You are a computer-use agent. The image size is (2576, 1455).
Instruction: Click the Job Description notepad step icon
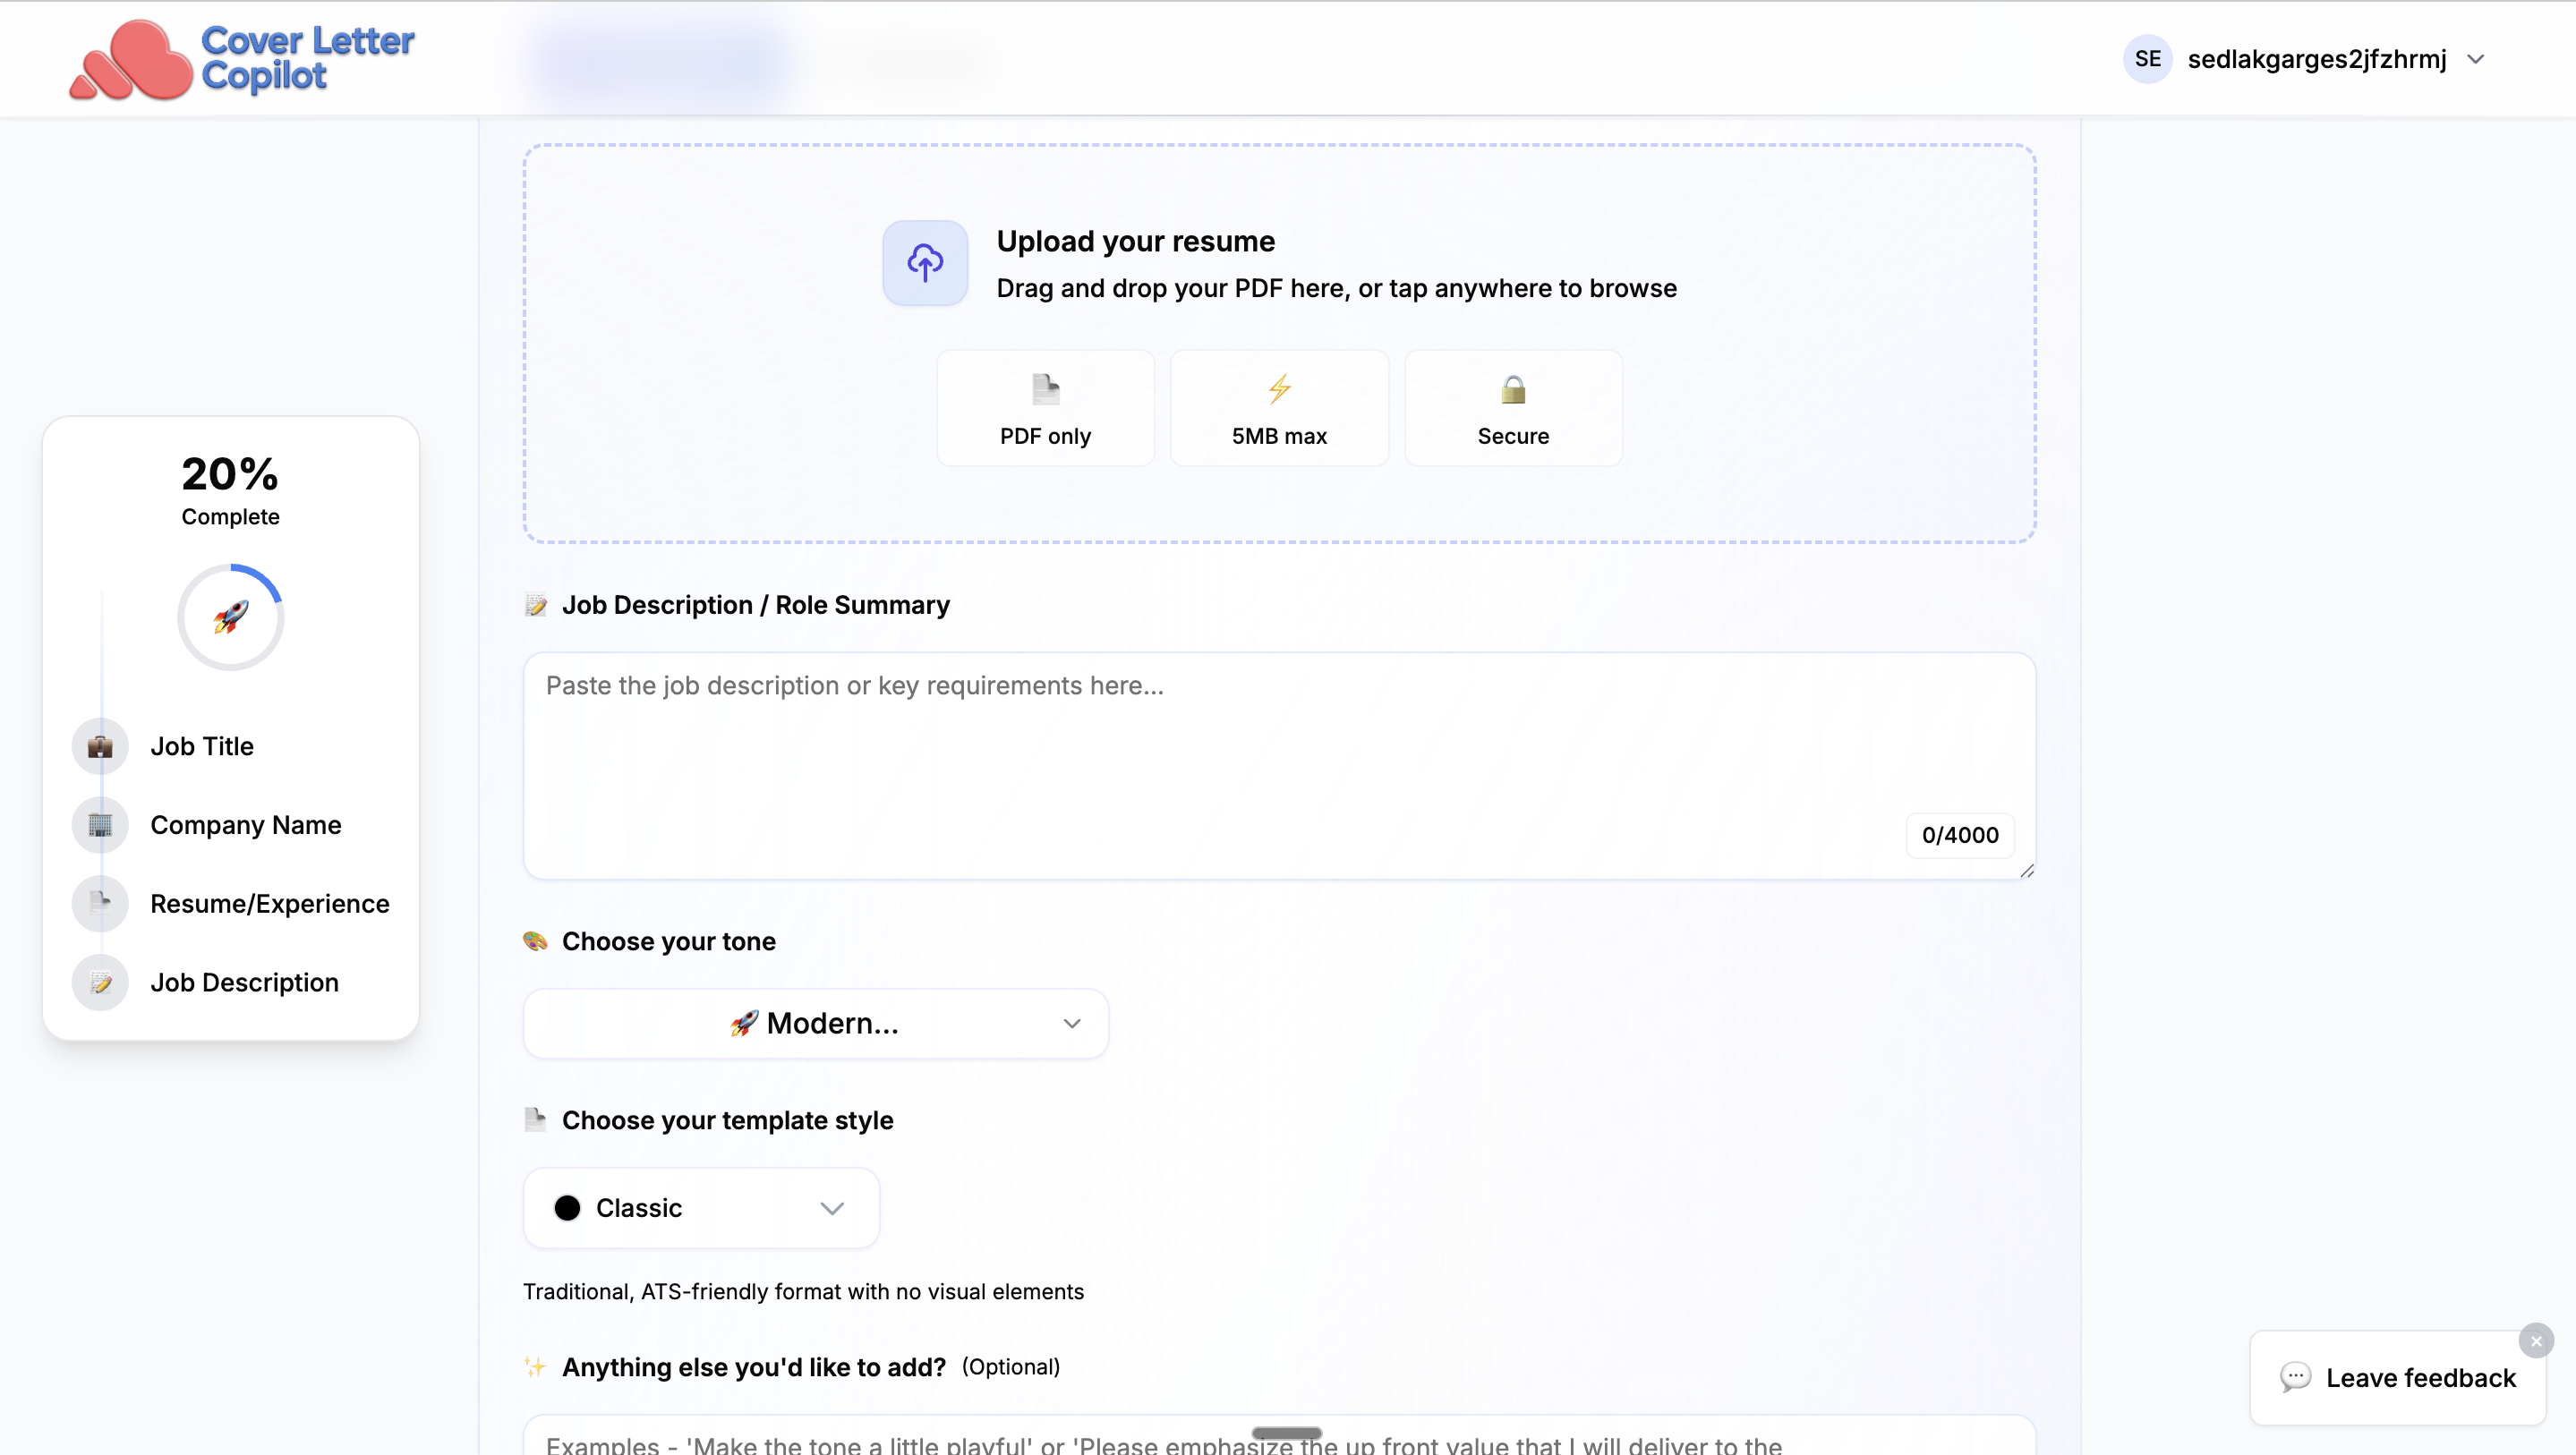(100, 982)
